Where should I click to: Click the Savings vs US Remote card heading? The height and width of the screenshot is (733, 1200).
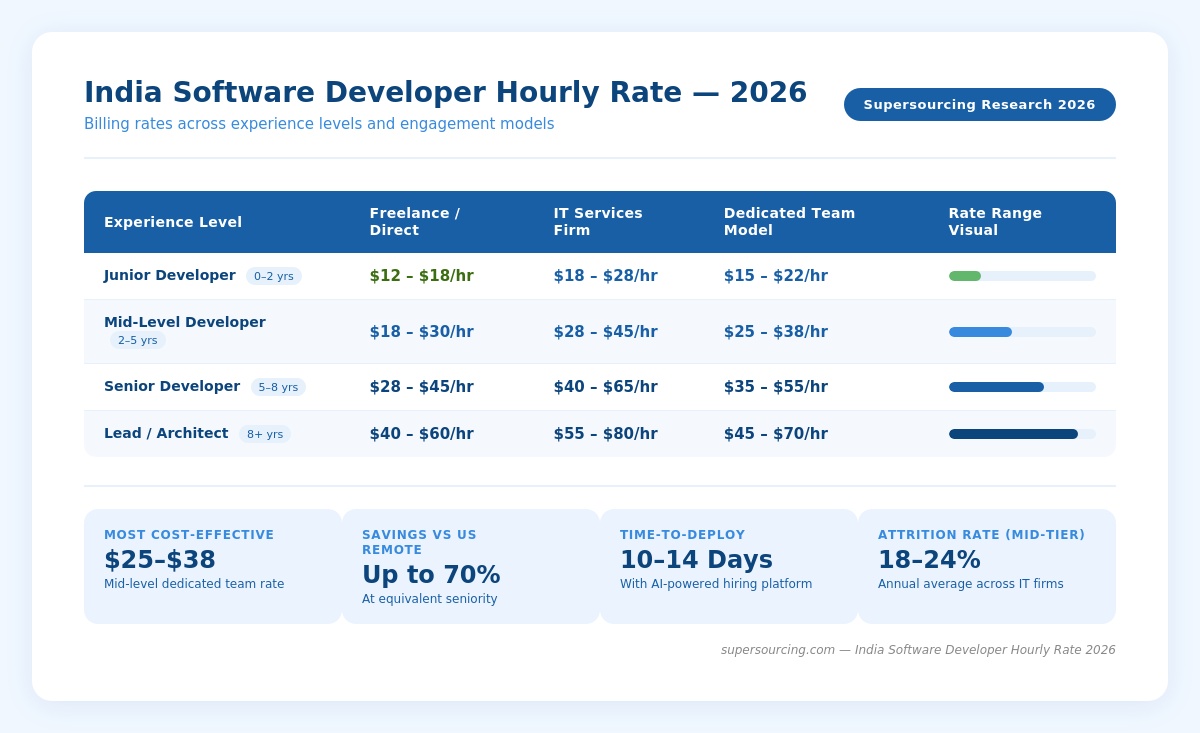420,542
